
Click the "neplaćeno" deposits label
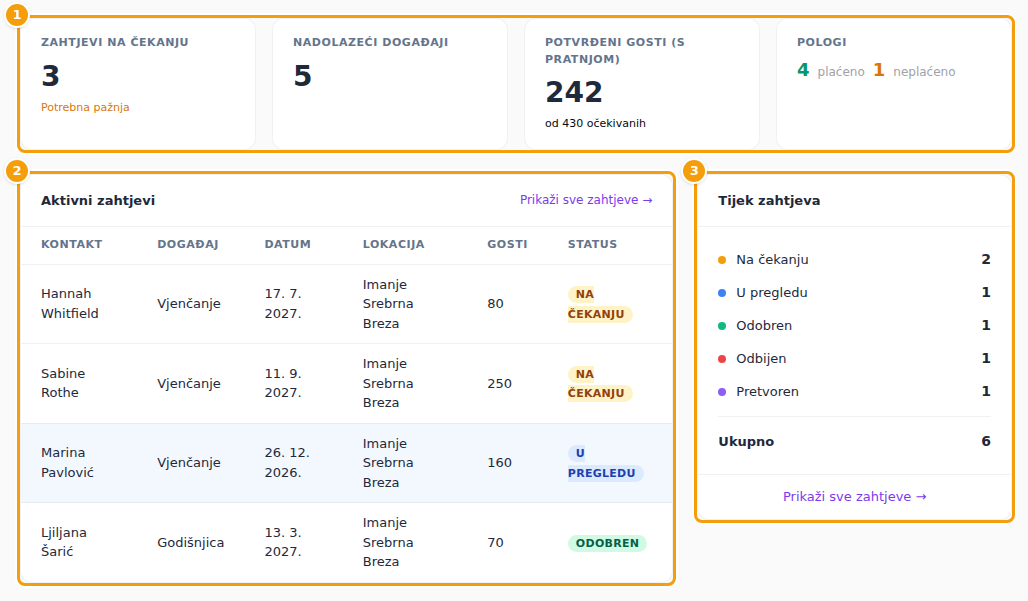924,71
